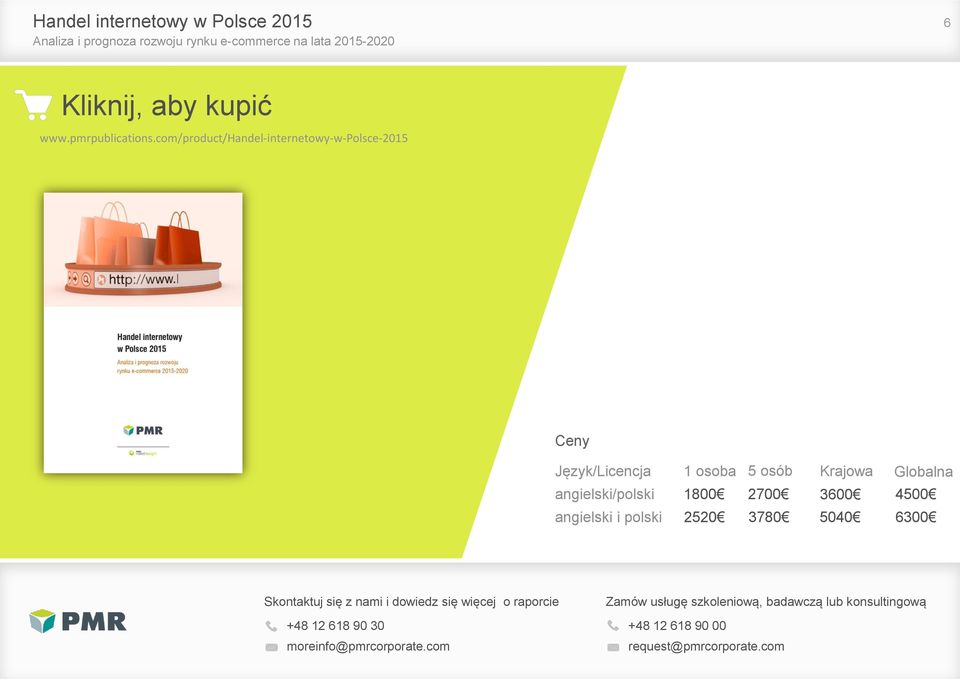Click the 'Kliknij, aby kupić' heading
The width and height of the screenshot is (960, 679).
(167, 106)
